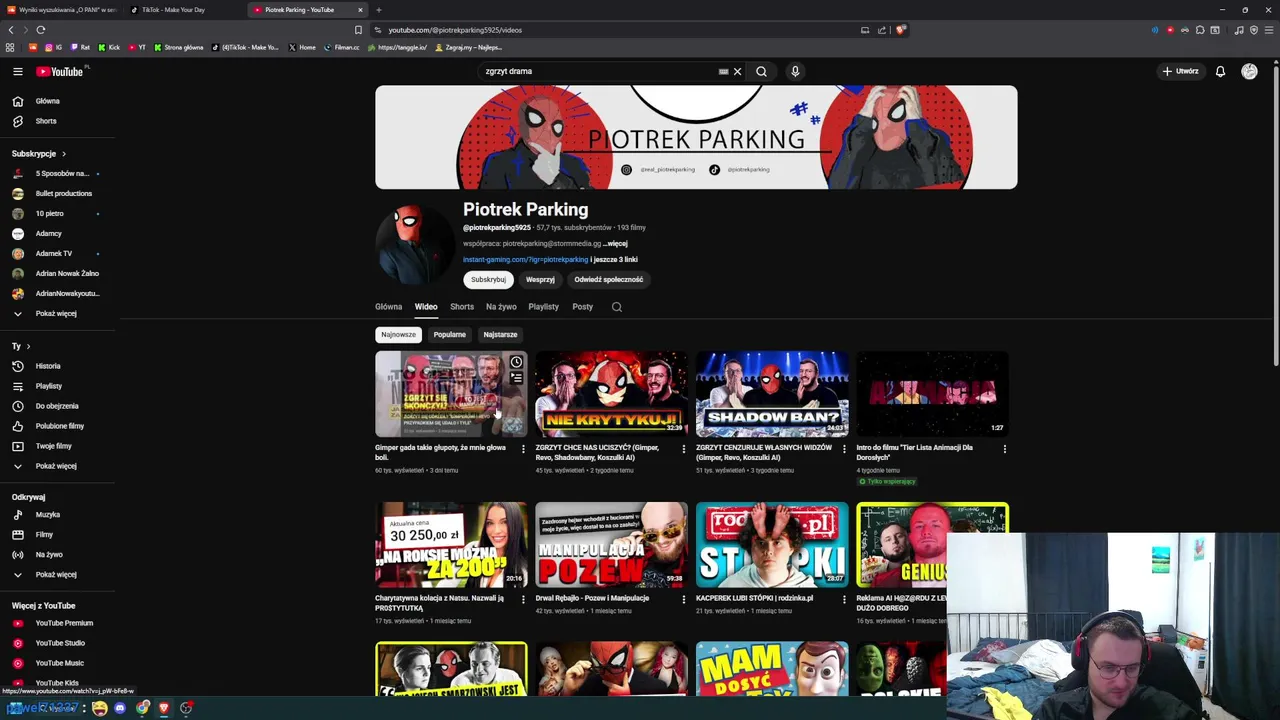
Task: Go to the YouTube logo home link
Action: tap(61, 71)
